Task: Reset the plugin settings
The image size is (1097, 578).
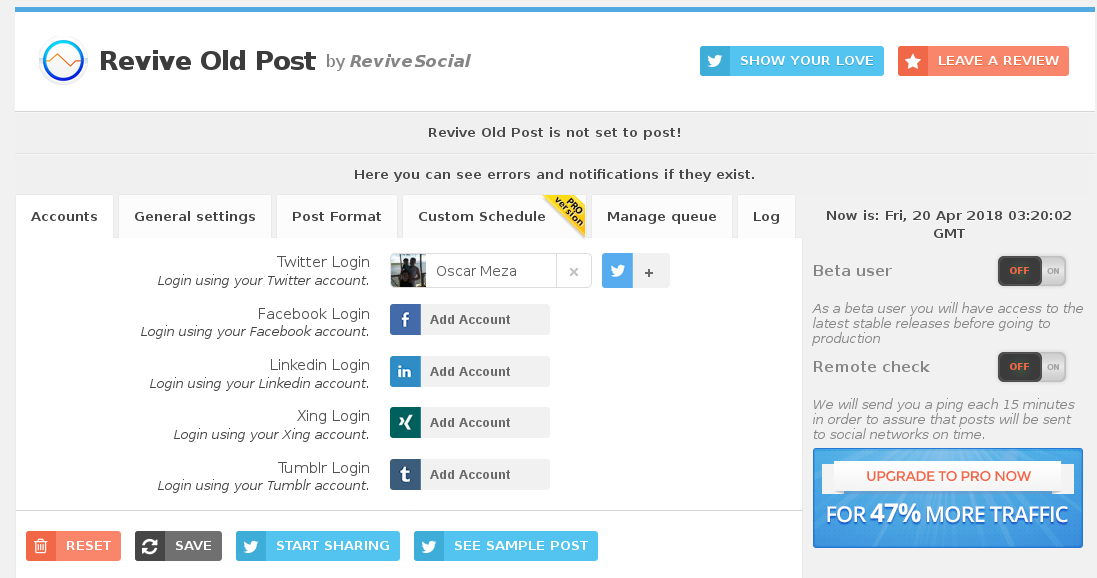Action: point(73,546)
